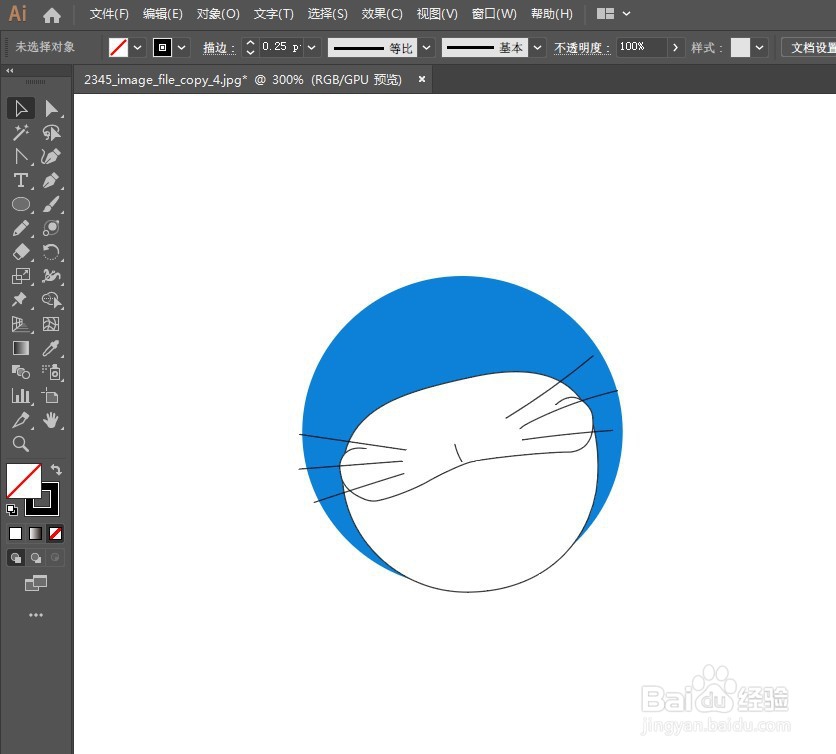Select the Warp tool
This screenshot has height=754, width=836.
pos(51,276)
